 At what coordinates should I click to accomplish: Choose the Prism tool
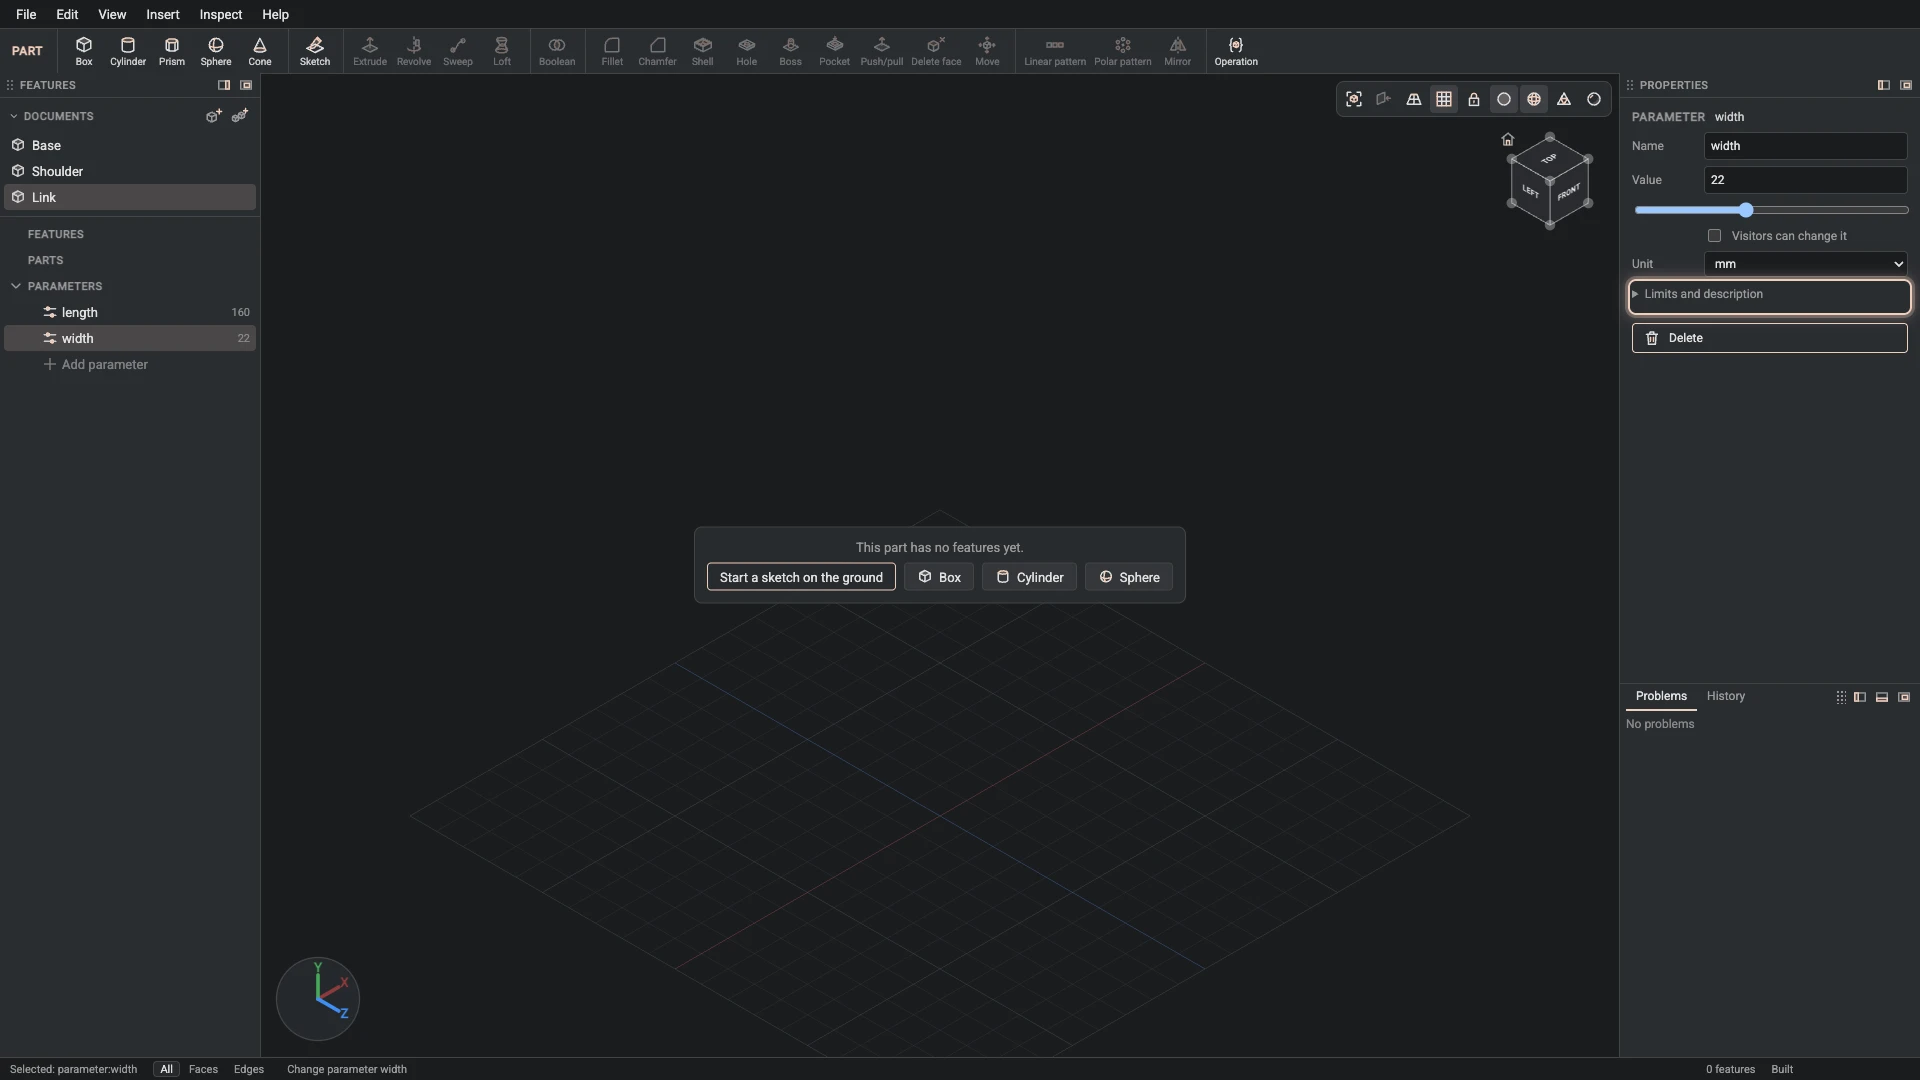click(172, 51)
